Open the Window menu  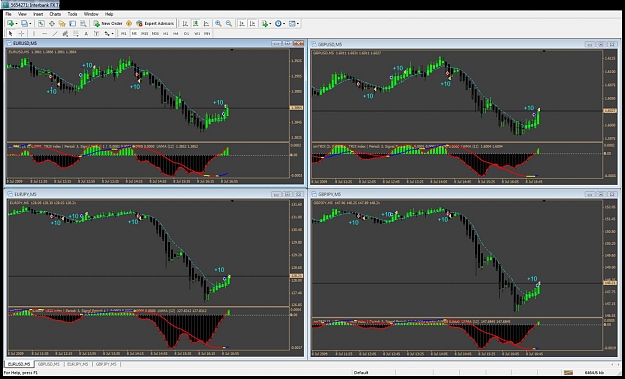coord(91,14)
